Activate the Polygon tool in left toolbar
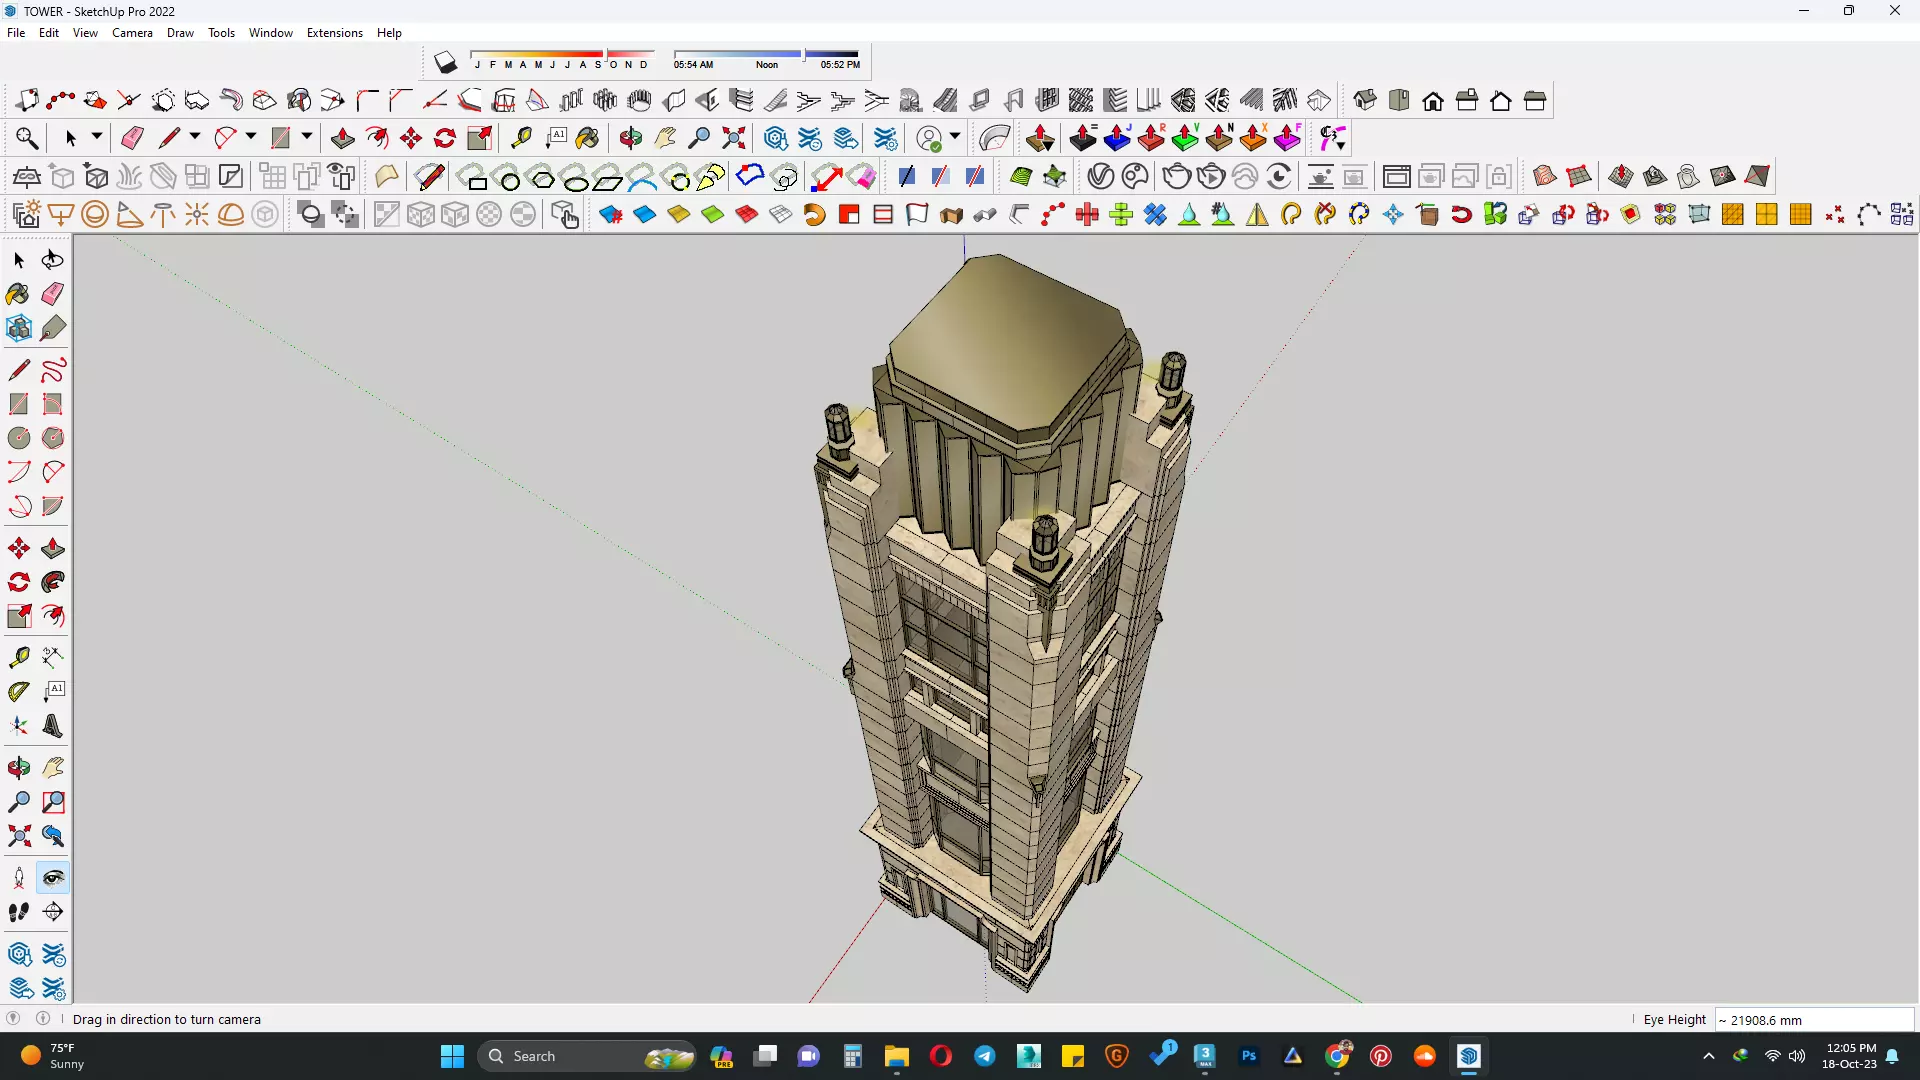 point(53,438)
